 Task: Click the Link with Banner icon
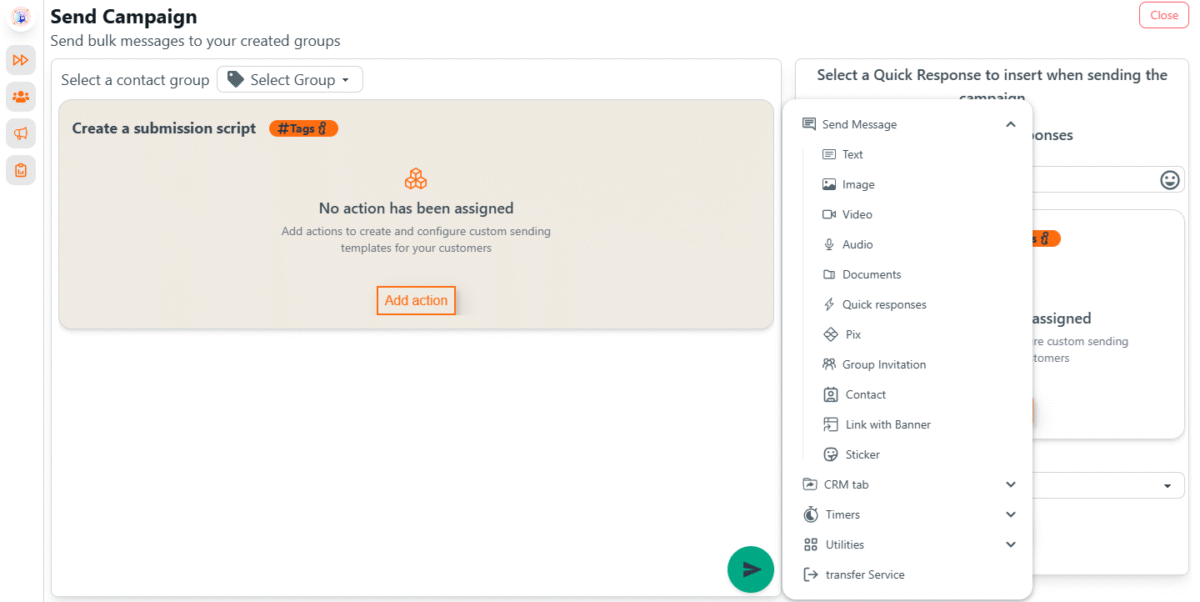tap(829, 425)
